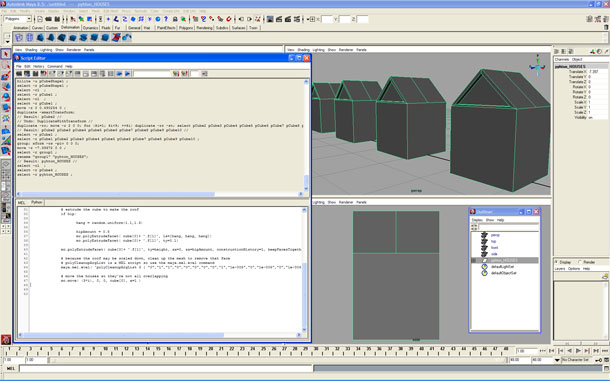Viewport: 610px width, 381px height.
Task: Switch to the Polygons shelf tab
Action: 186,28
